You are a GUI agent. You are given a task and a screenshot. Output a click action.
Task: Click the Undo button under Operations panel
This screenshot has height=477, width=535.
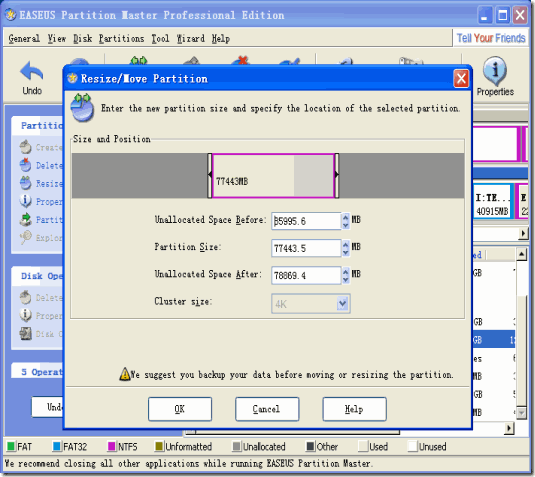coord(48,407)
